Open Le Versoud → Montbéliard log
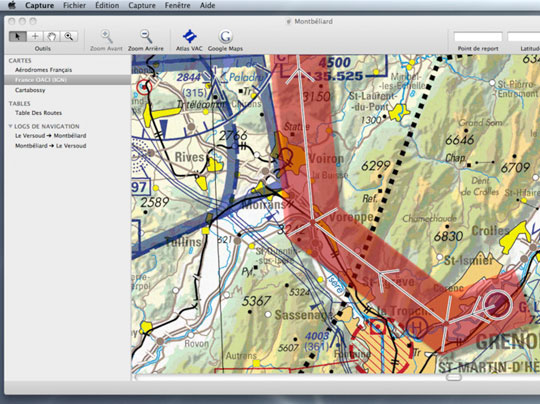Image resolution: width=540 pixels, height=404 pixels. (x=50, y=136)
